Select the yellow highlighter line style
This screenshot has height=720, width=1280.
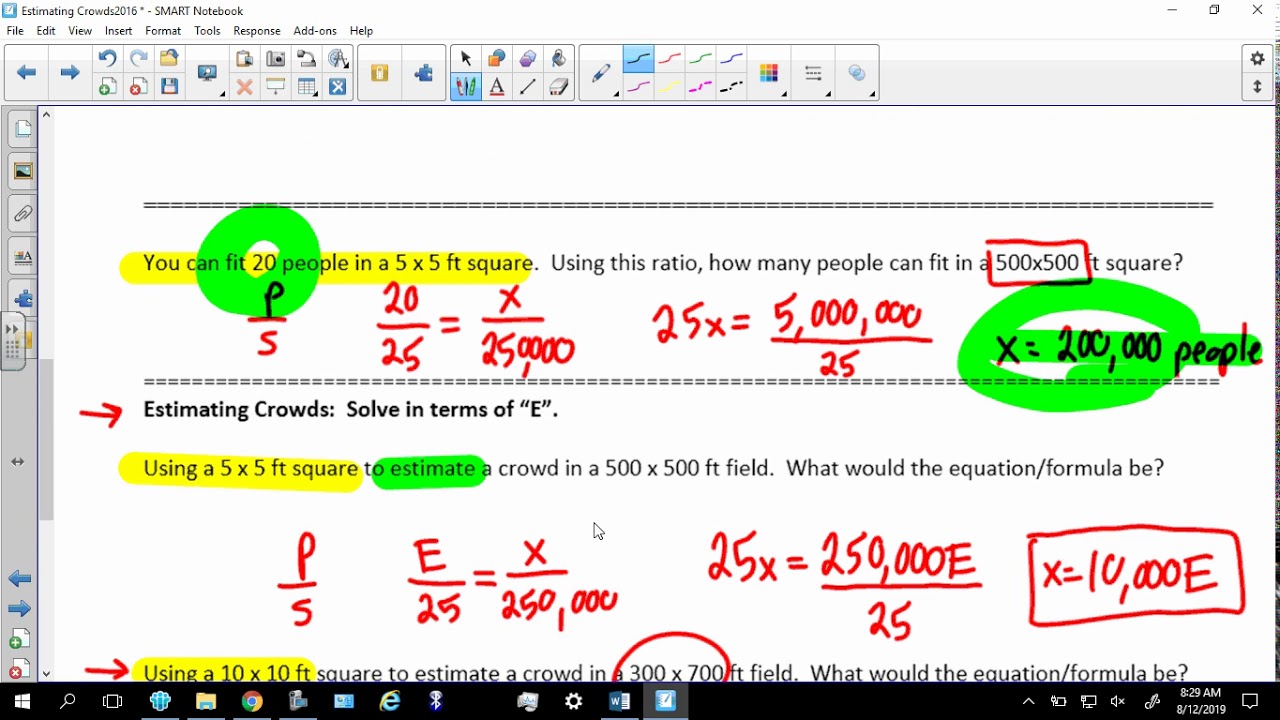pos(670,87)
